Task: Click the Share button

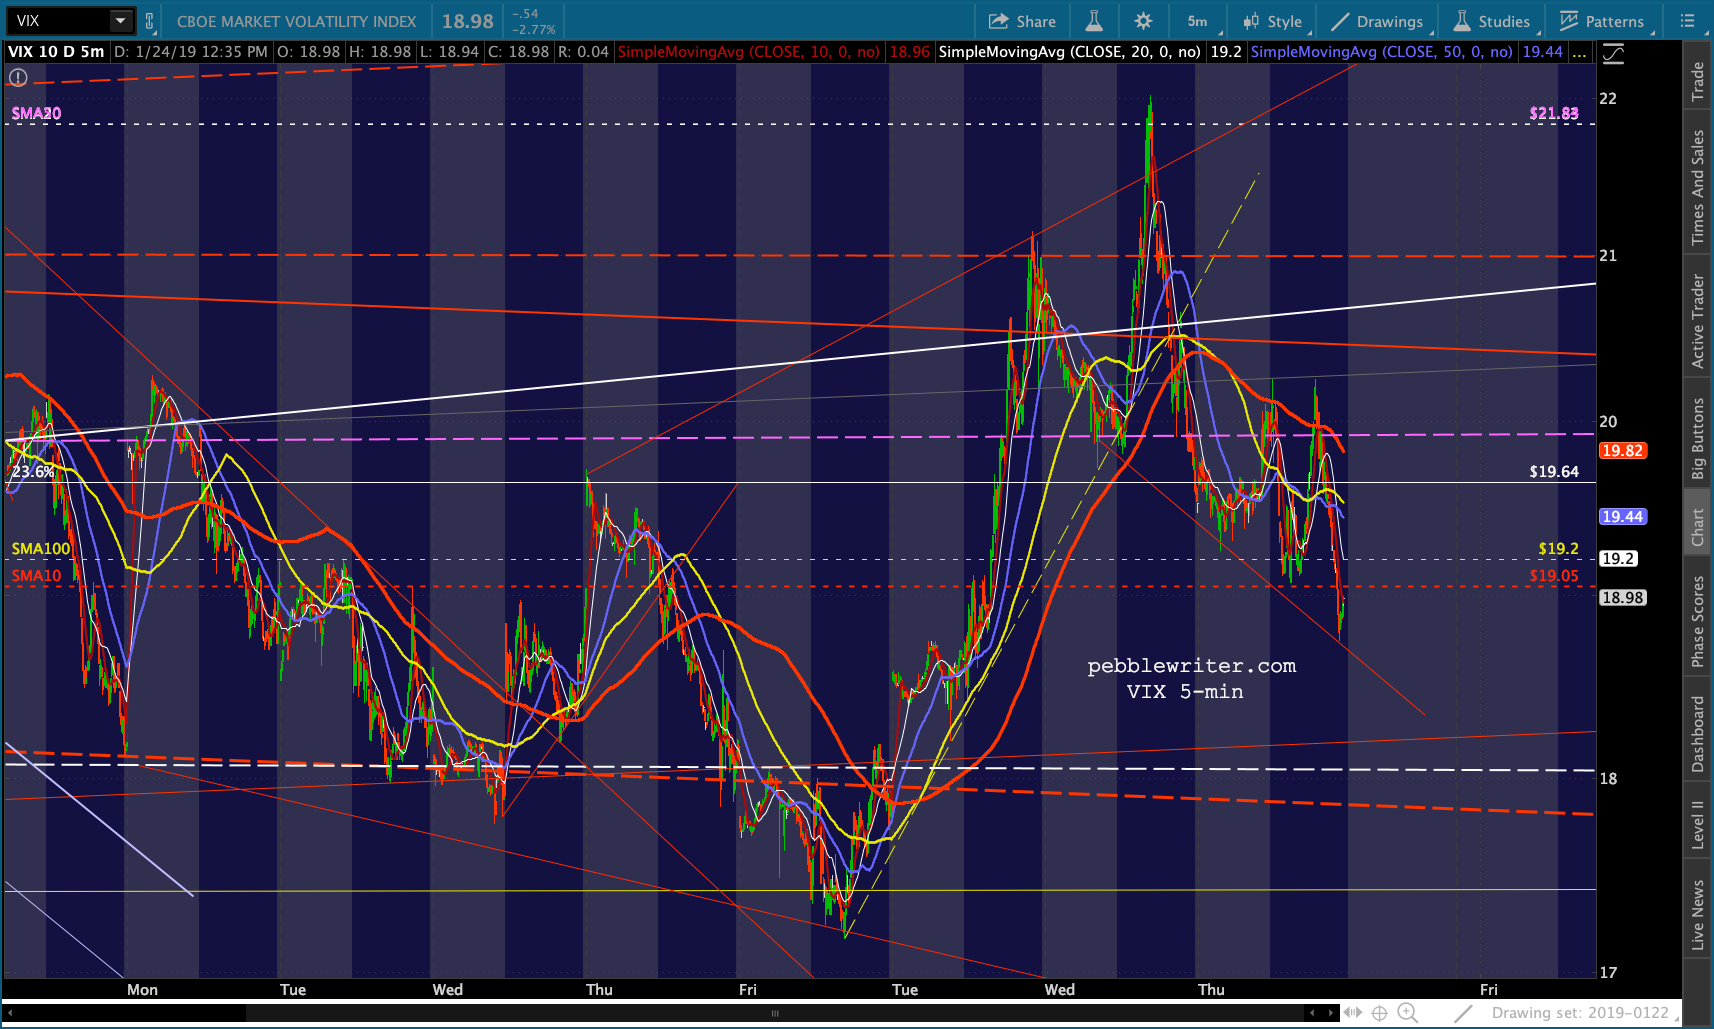Action: pos(1022,21)
